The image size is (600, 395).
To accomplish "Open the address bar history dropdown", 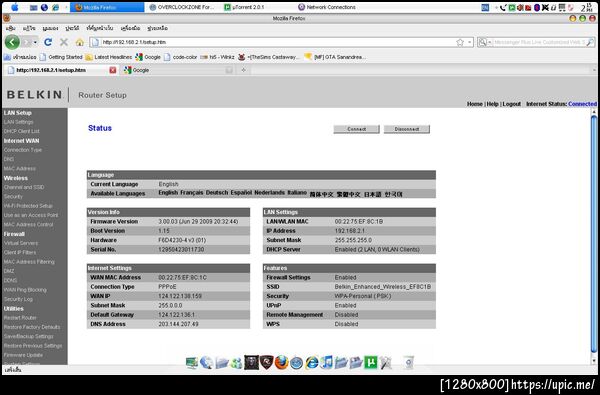I will (x=470, y=42).
